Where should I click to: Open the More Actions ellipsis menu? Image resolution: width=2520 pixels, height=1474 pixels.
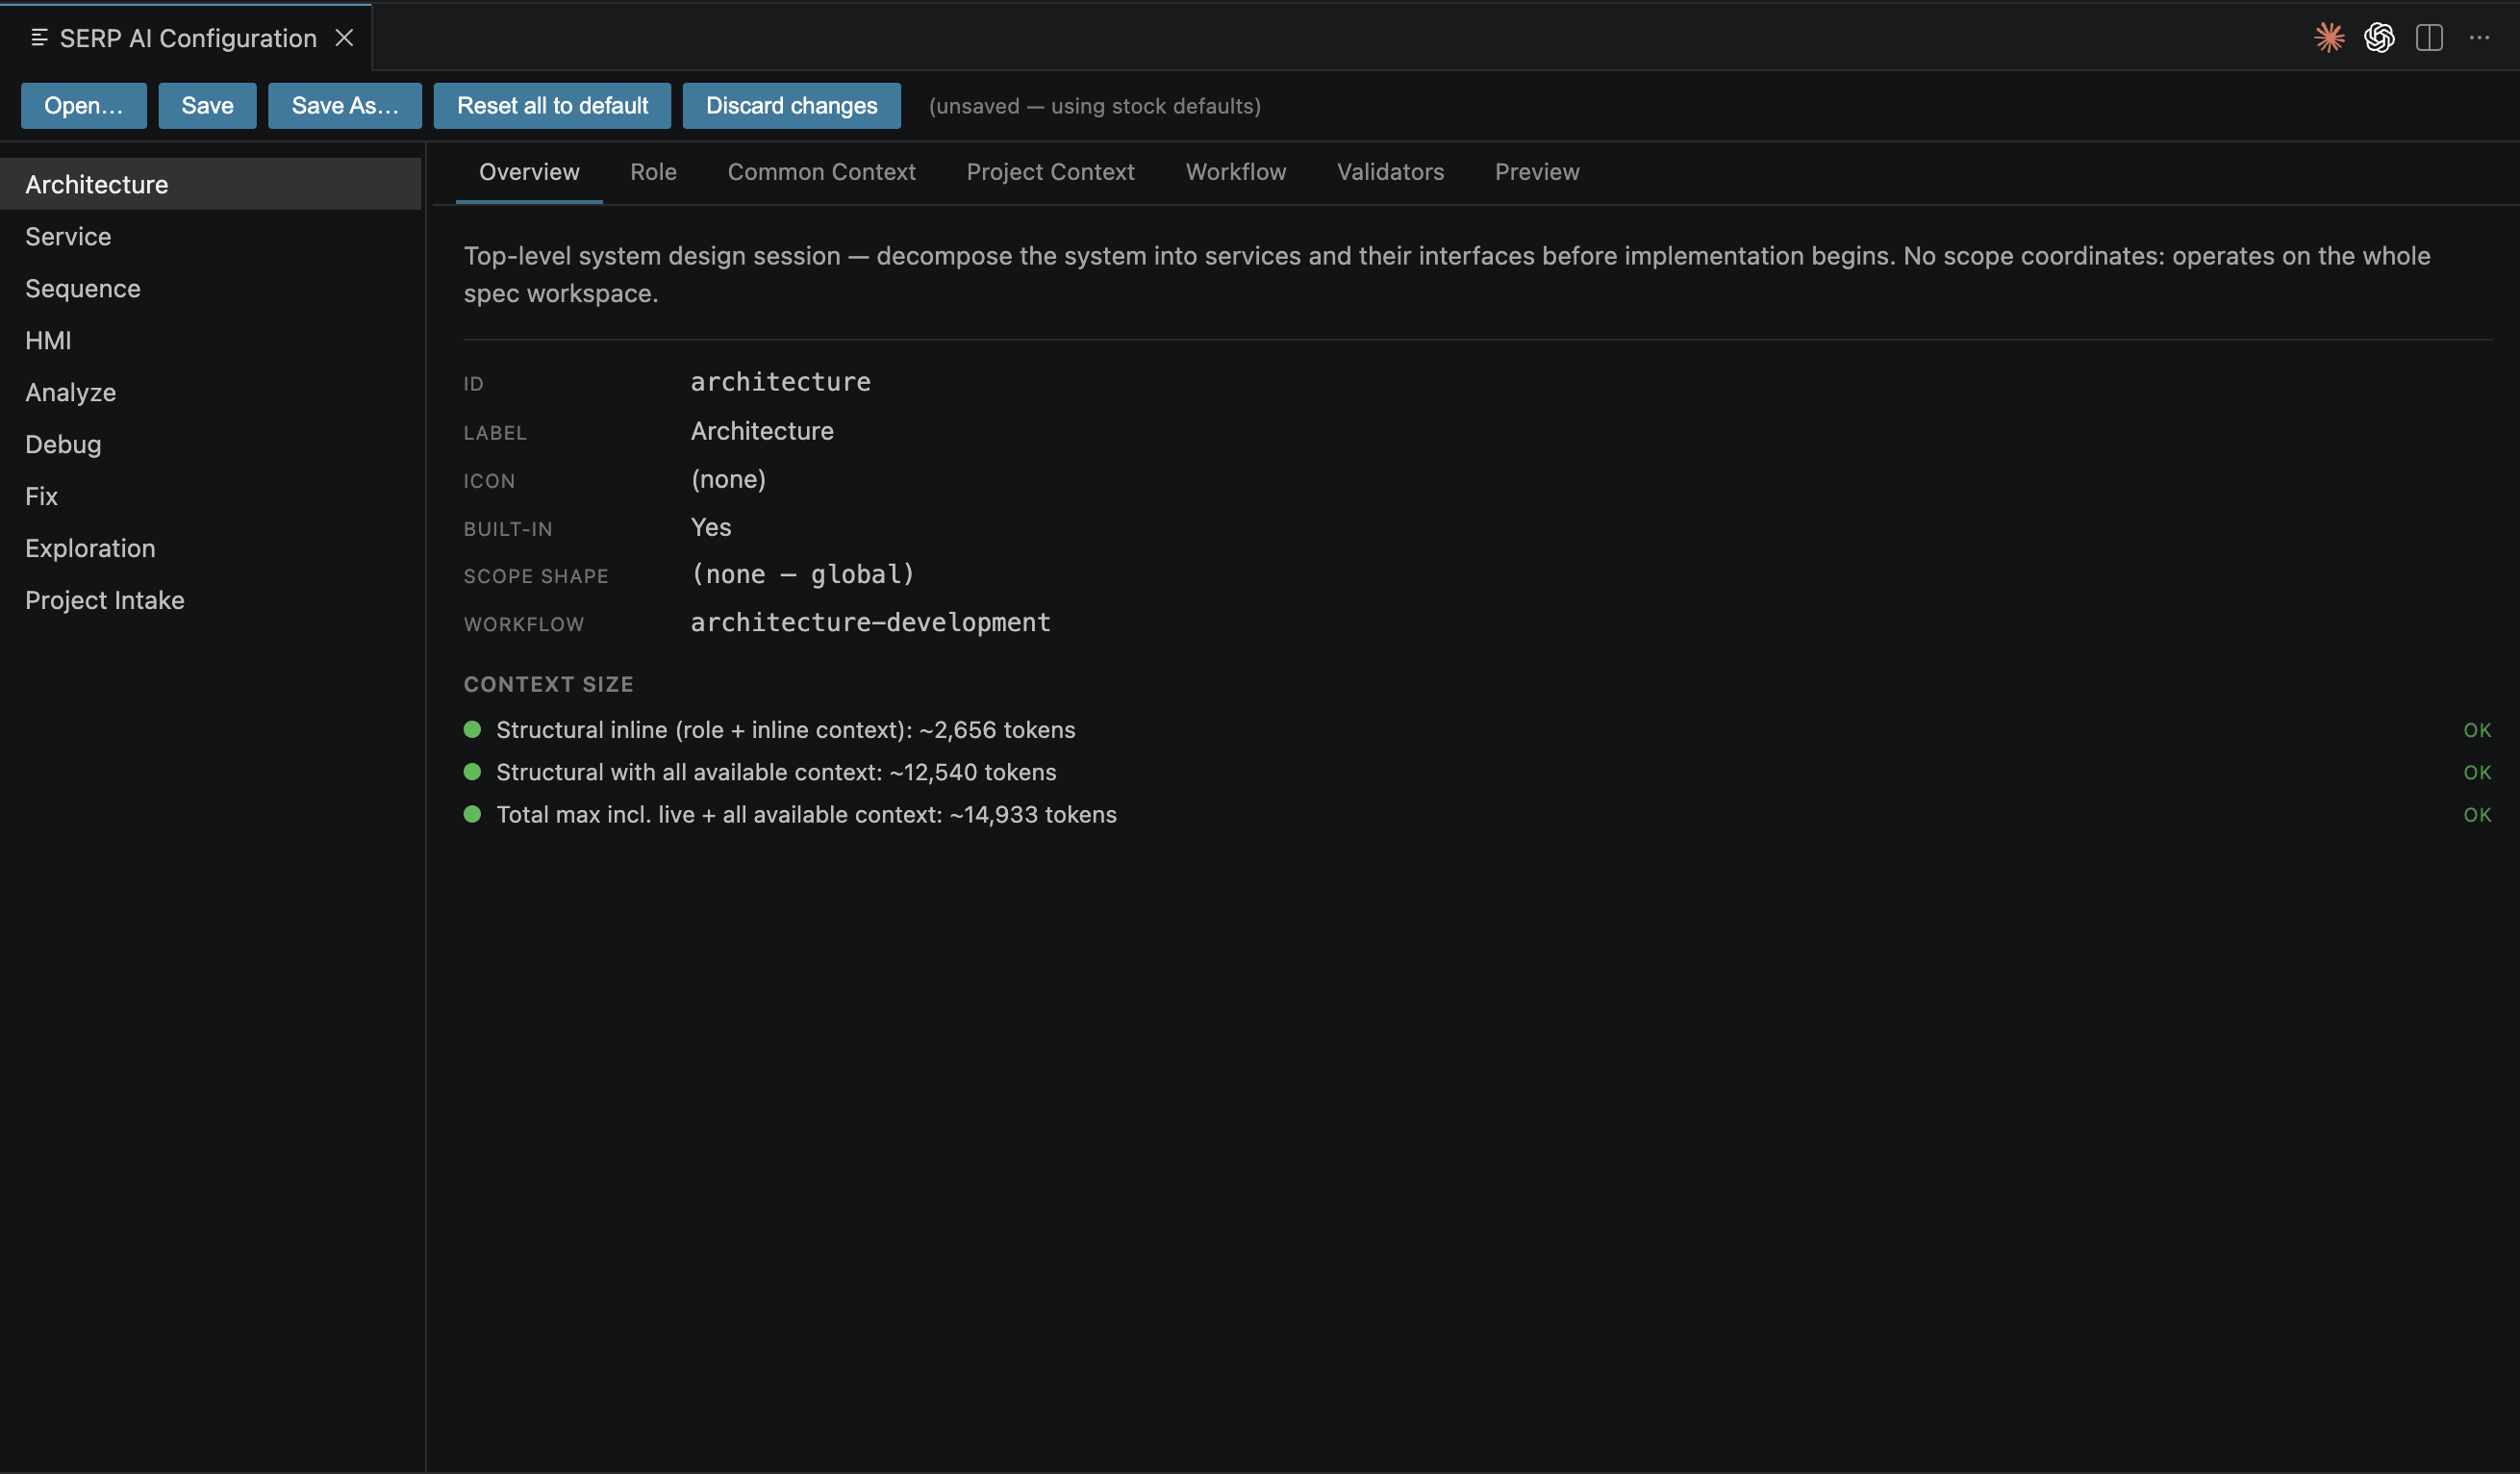coord(2479,38)
